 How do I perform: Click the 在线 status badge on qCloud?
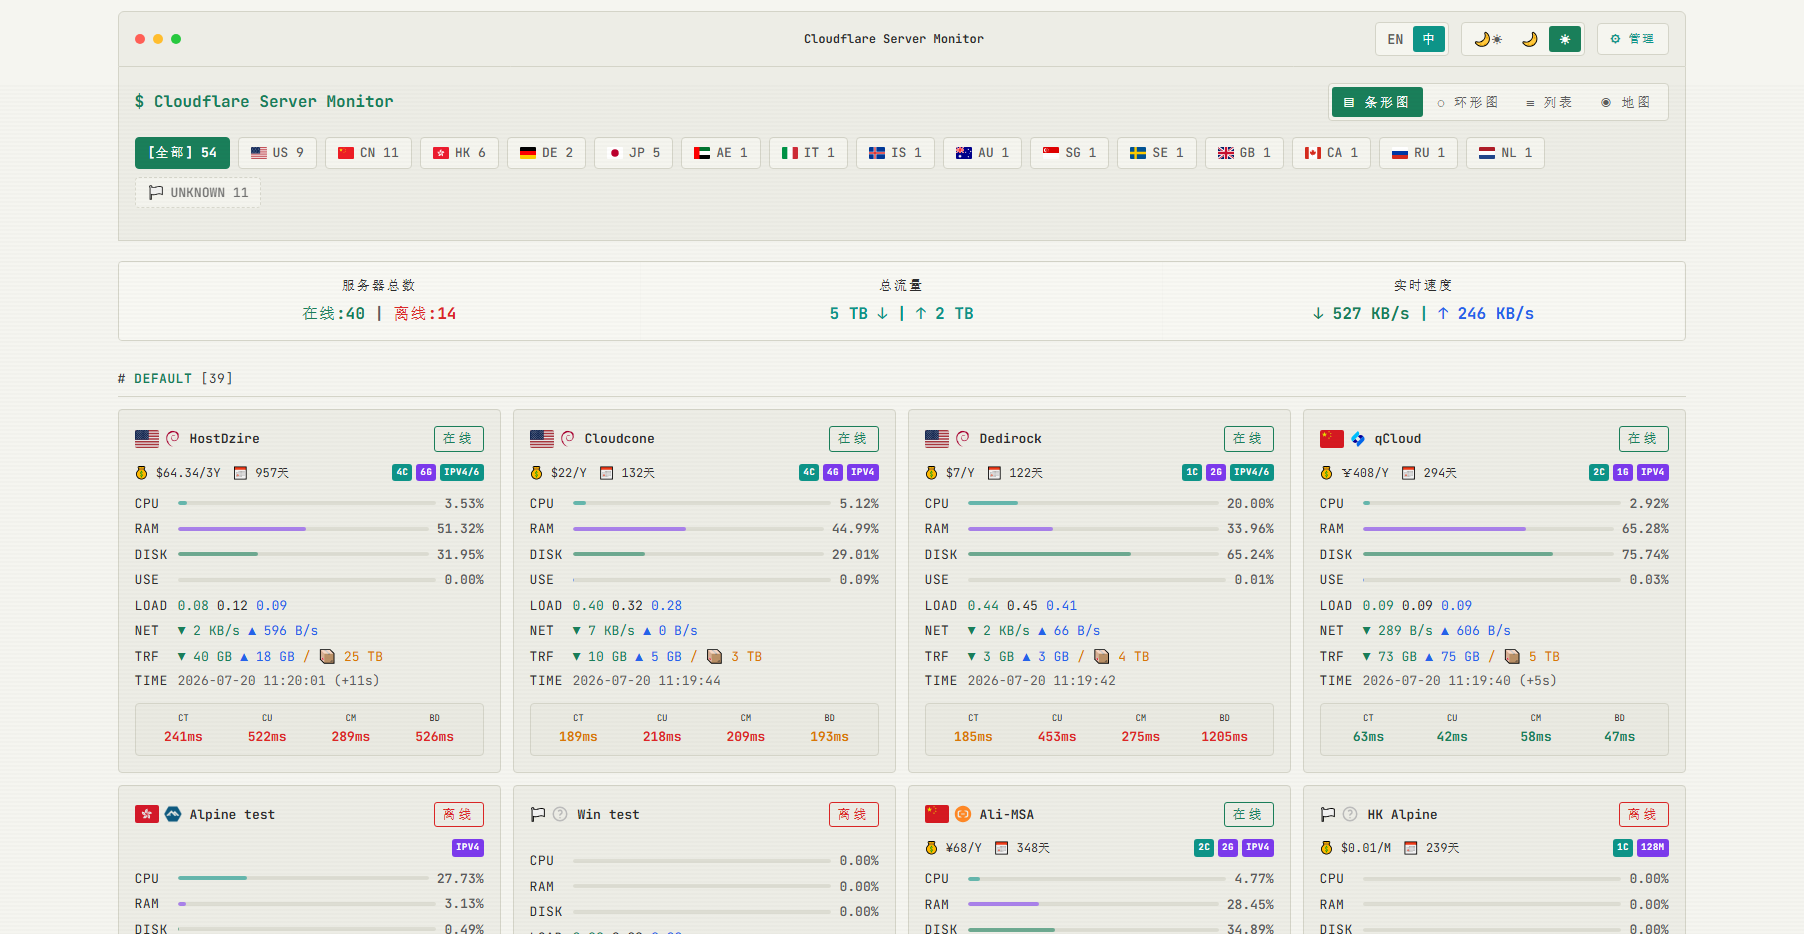click(x=1643, y=439)
